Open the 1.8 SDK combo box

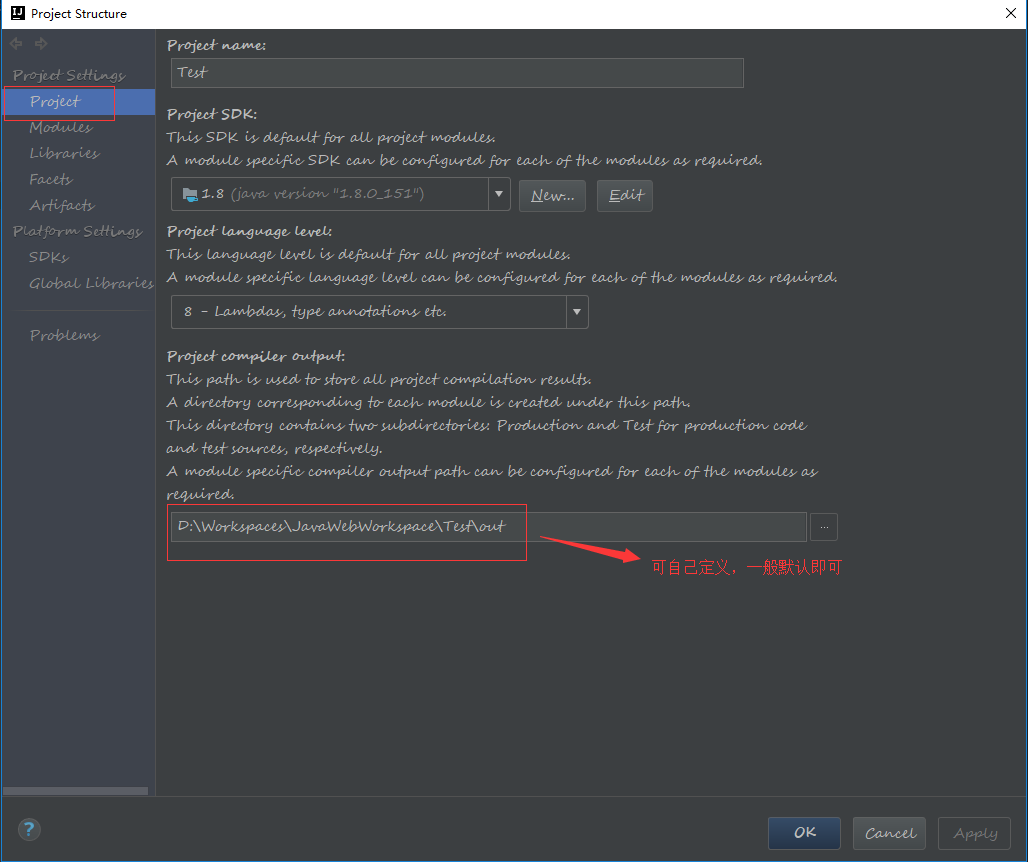point(340,194)
